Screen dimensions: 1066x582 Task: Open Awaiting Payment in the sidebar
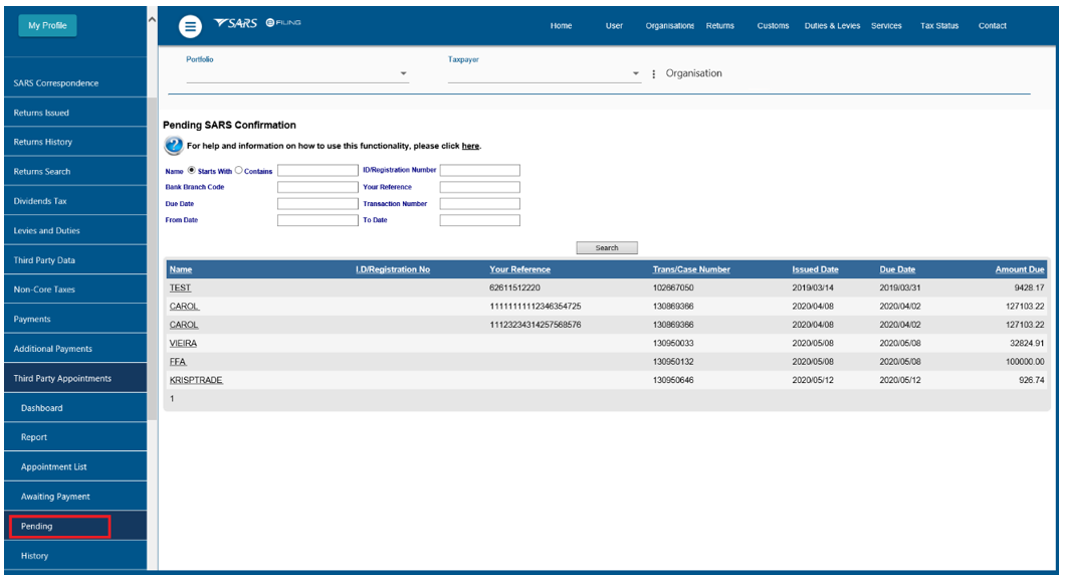click(55, 497)
